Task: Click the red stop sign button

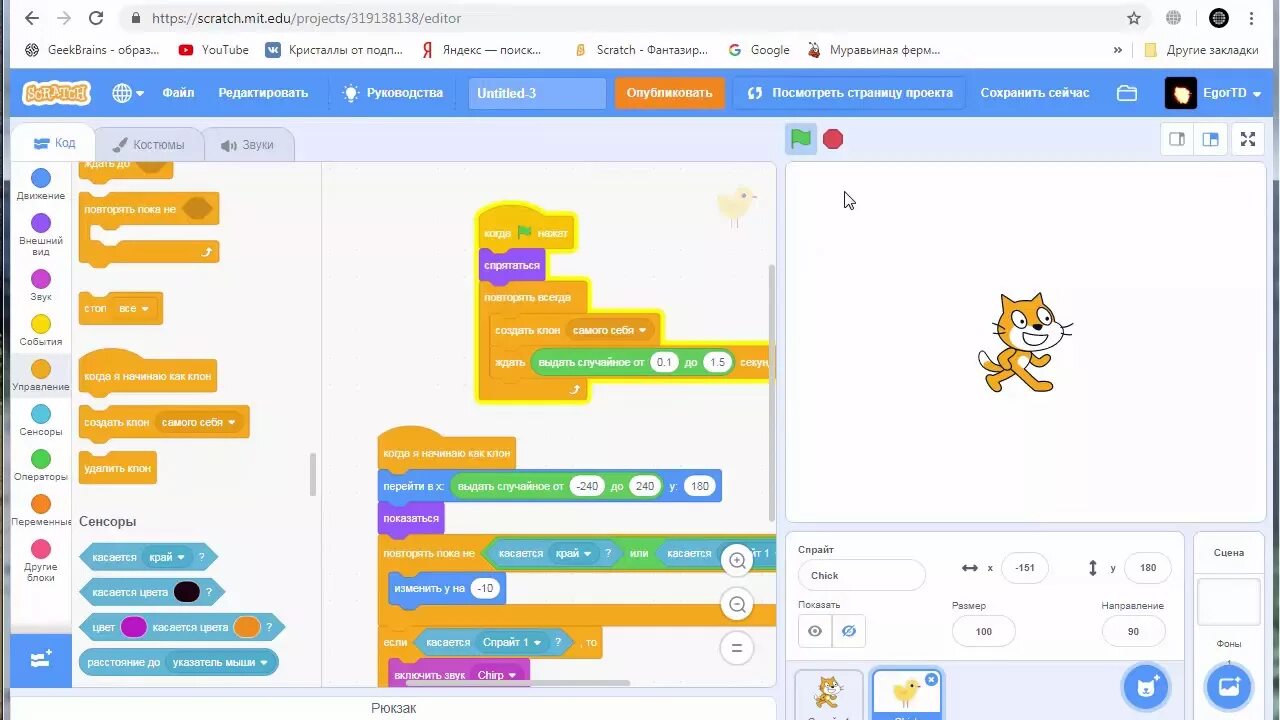Action: (833, 139)
